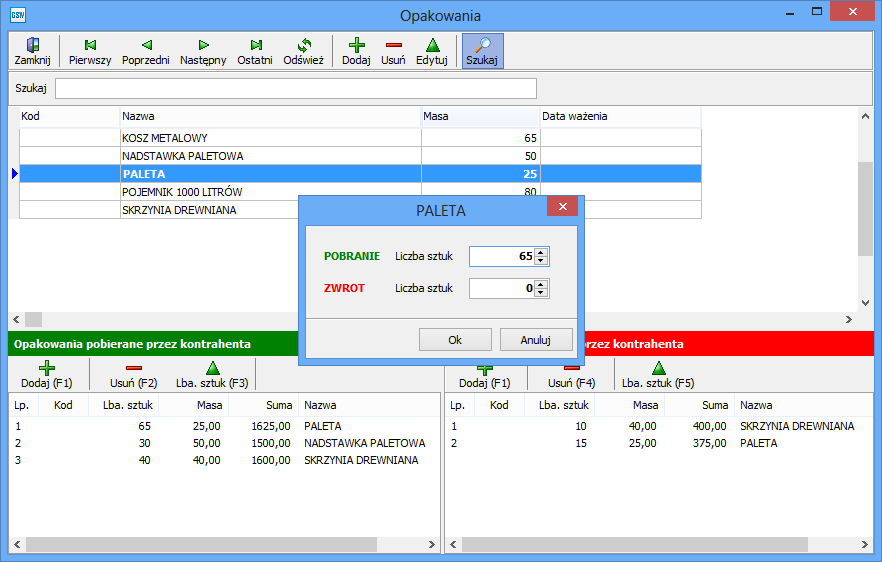882x562 pixels.
Task: Click the Poprzedni (previous) record icon
Action: [x=146, y=50]
